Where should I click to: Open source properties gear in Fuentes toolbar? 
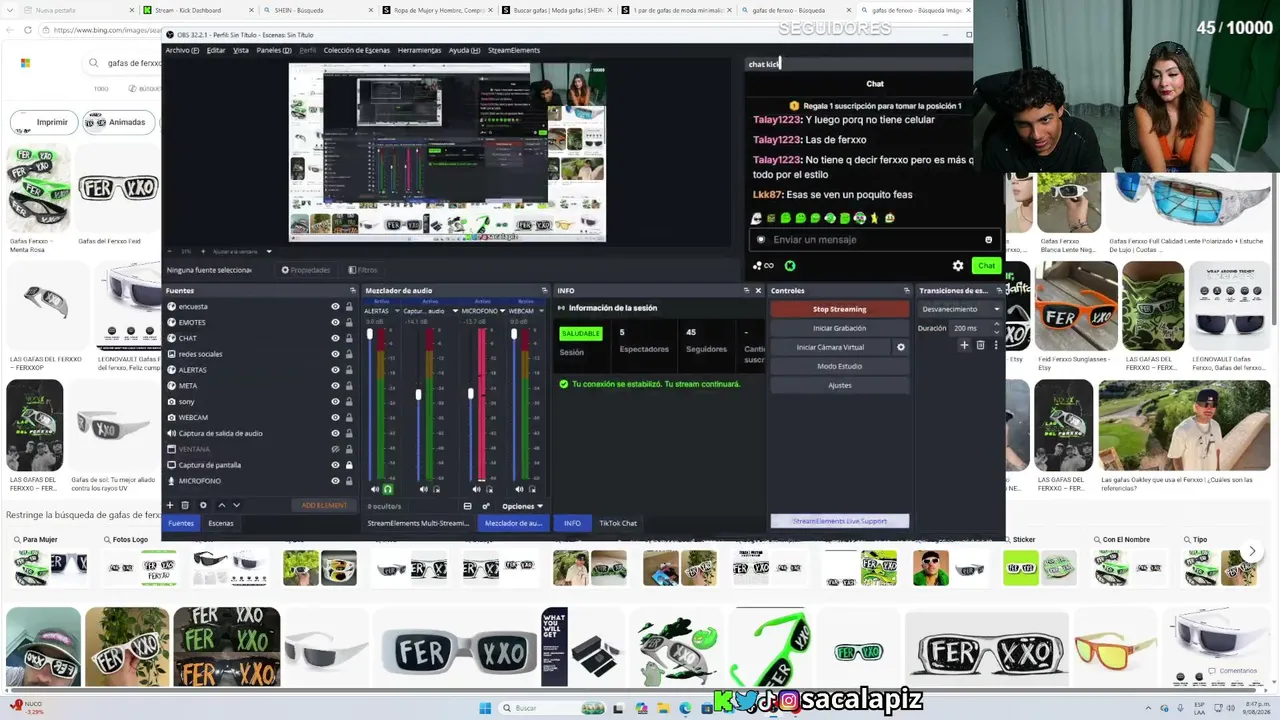point(203,505)
